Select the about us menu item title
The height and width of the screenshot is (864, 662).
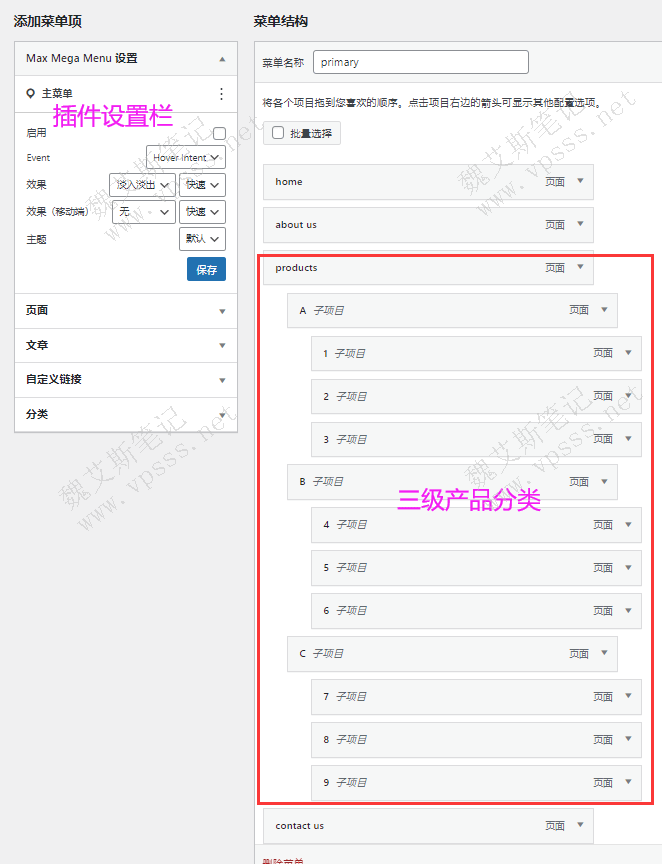pos(296,225)
